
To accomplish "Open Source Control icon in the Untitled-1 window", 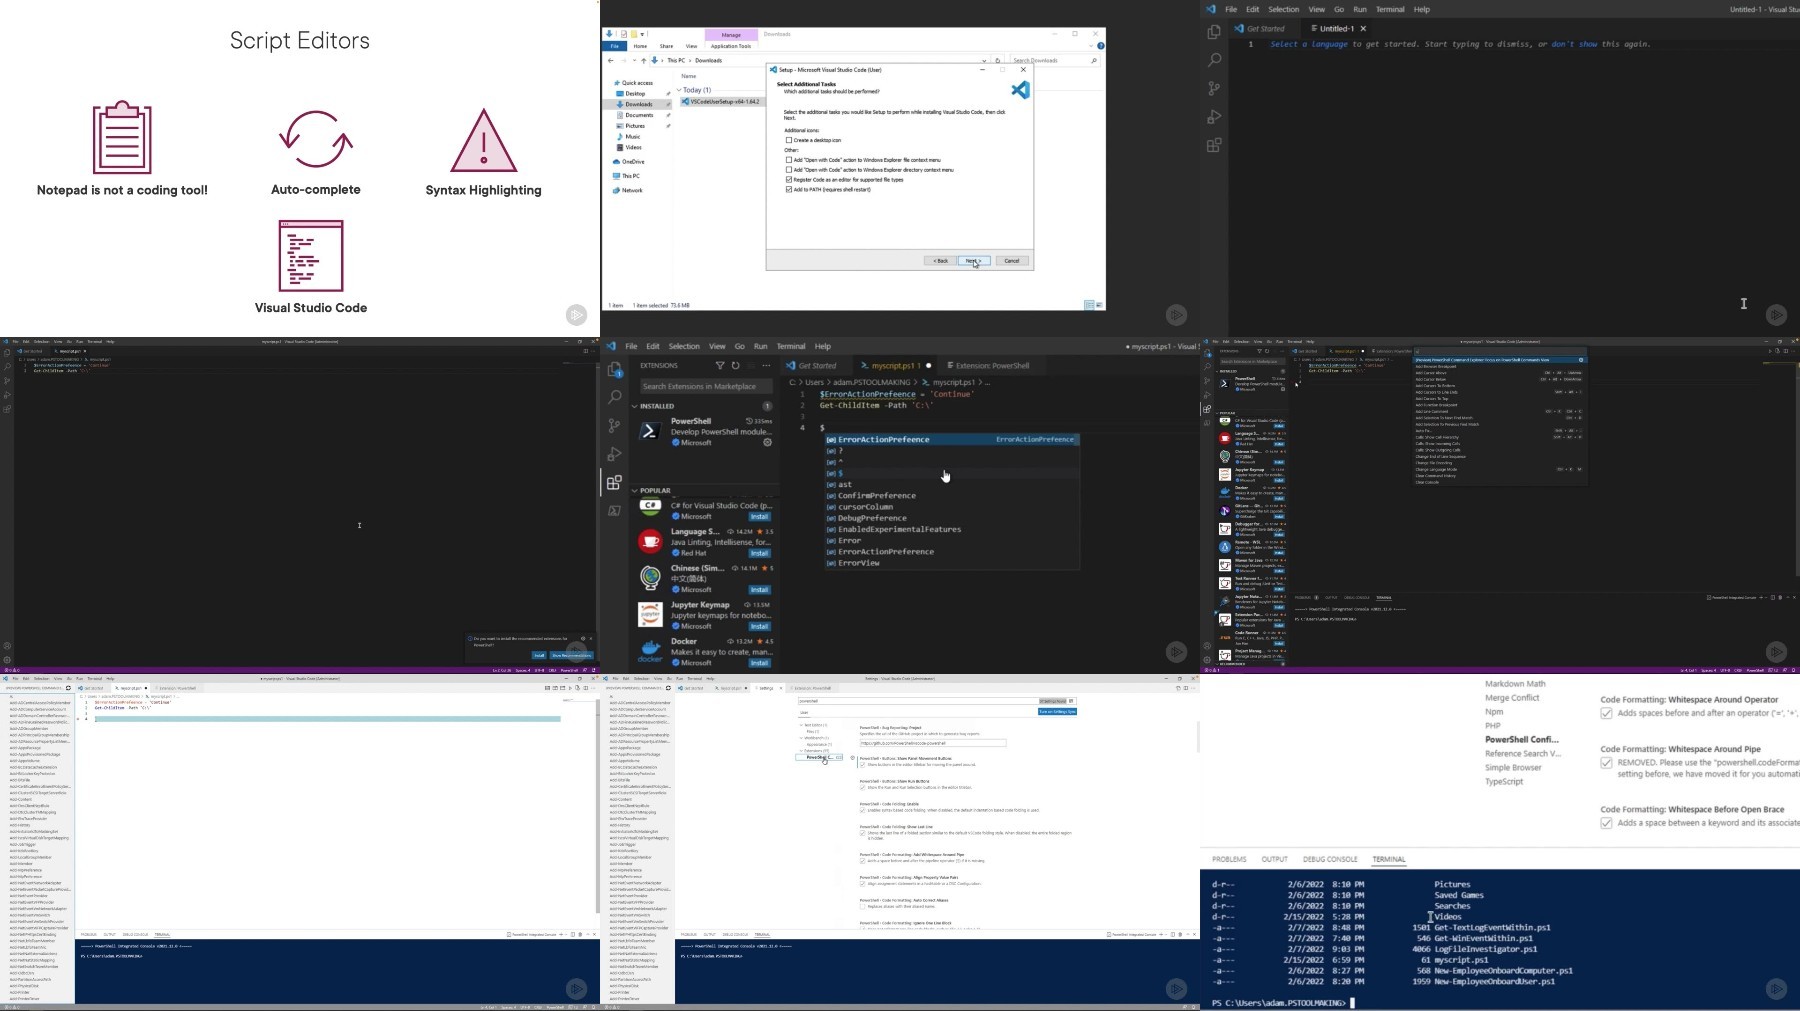I will pos(1214,89).
